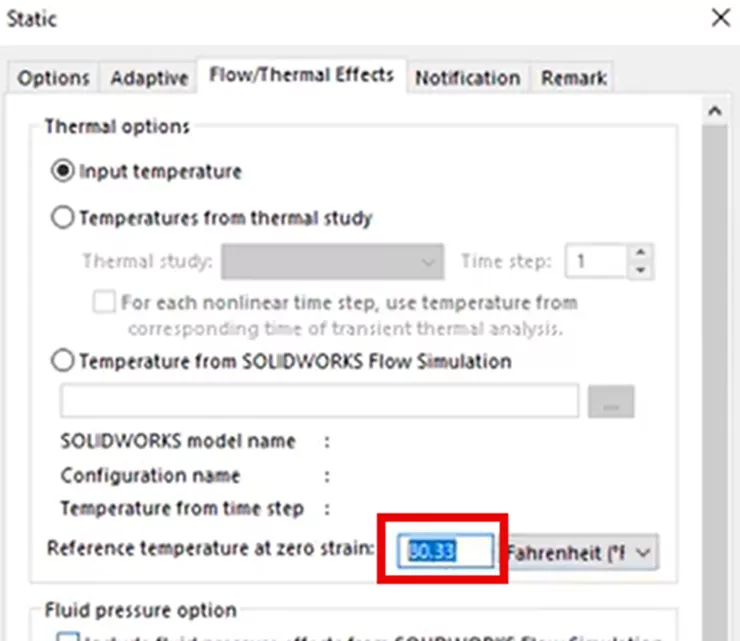The image size is (740, 641).
Task: Click the browse ellipsis button
Action: 611,401
